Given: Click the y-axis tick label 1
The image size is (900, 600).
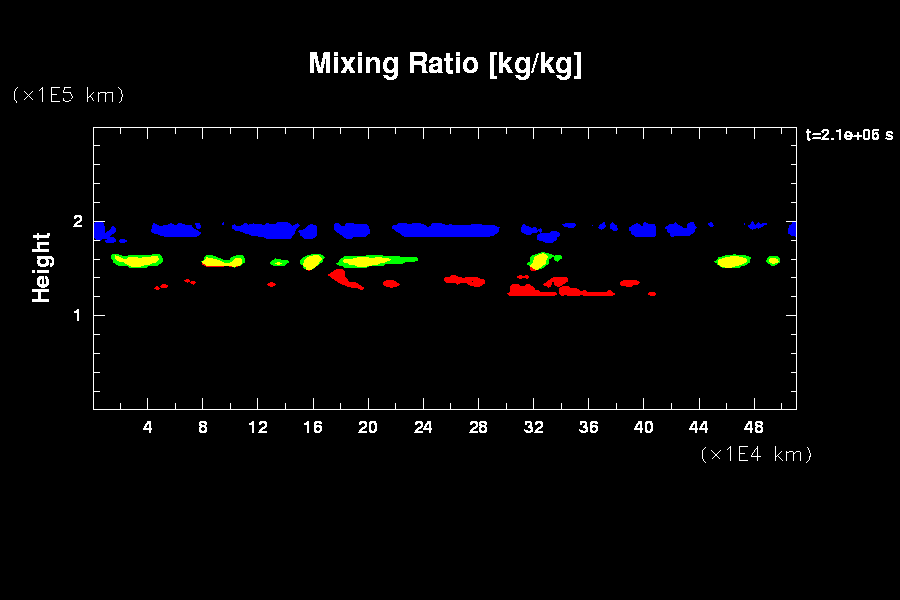Looking at the screenshot, I should click(76, 316).
